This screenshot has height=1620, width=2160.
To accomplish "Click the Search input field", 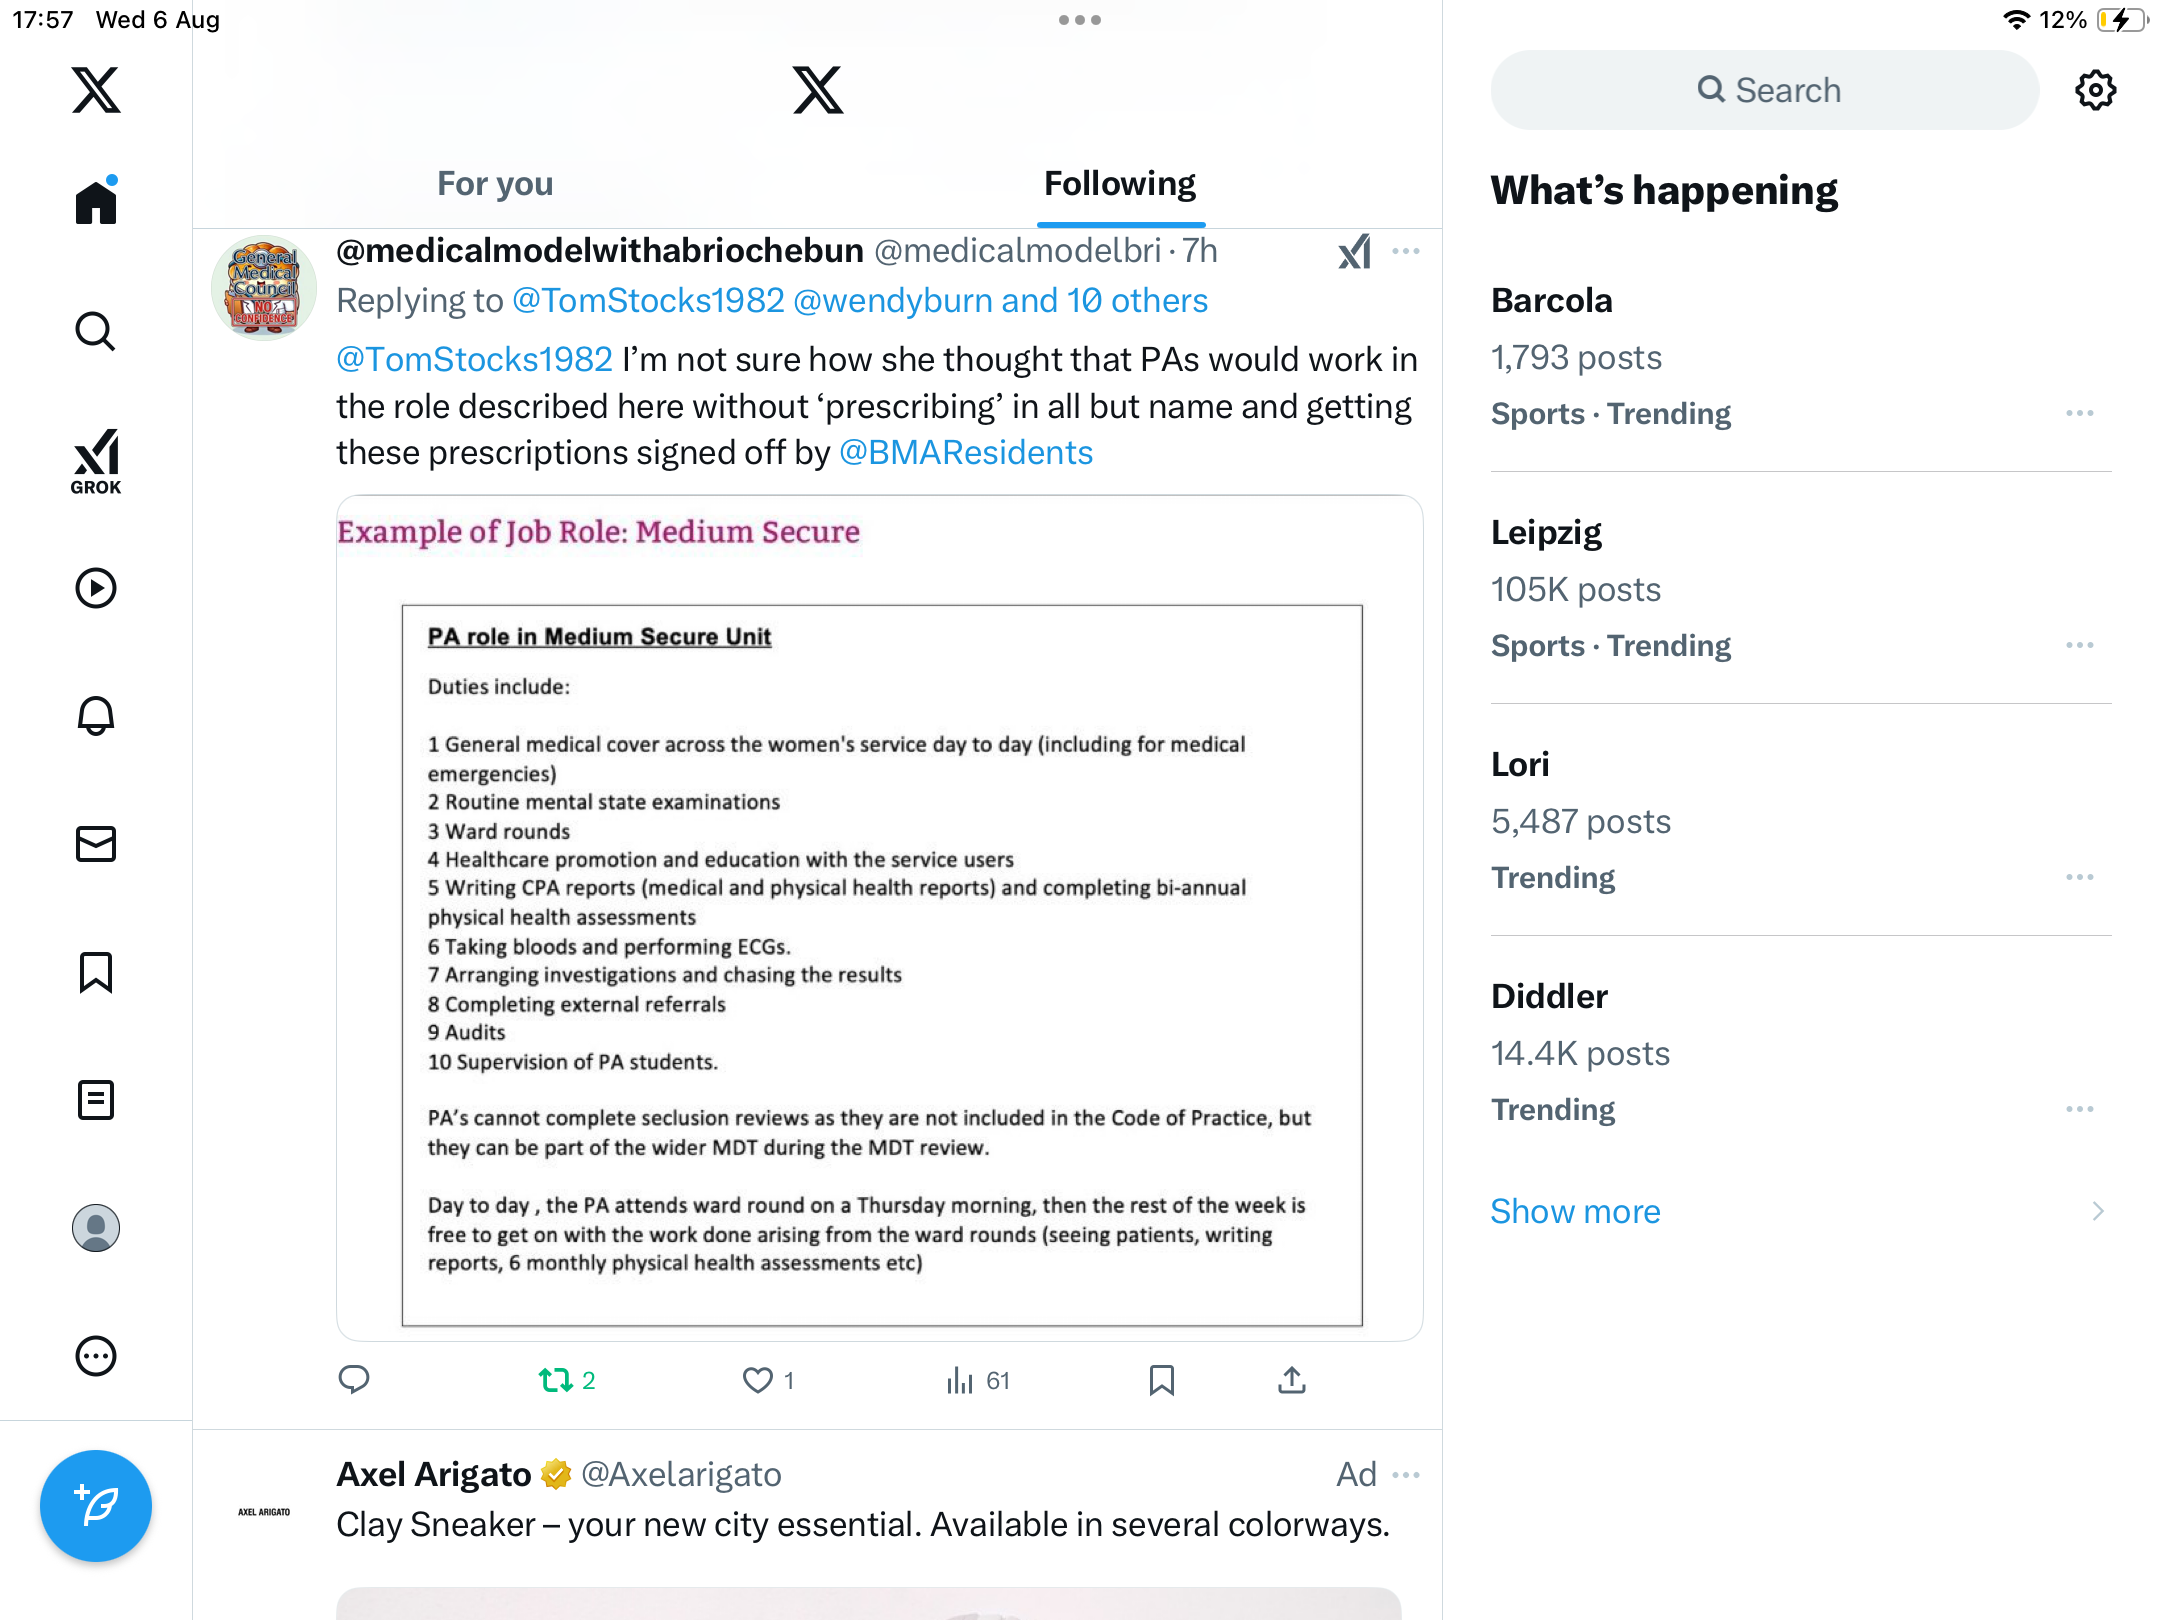I will pos(1765,90).
